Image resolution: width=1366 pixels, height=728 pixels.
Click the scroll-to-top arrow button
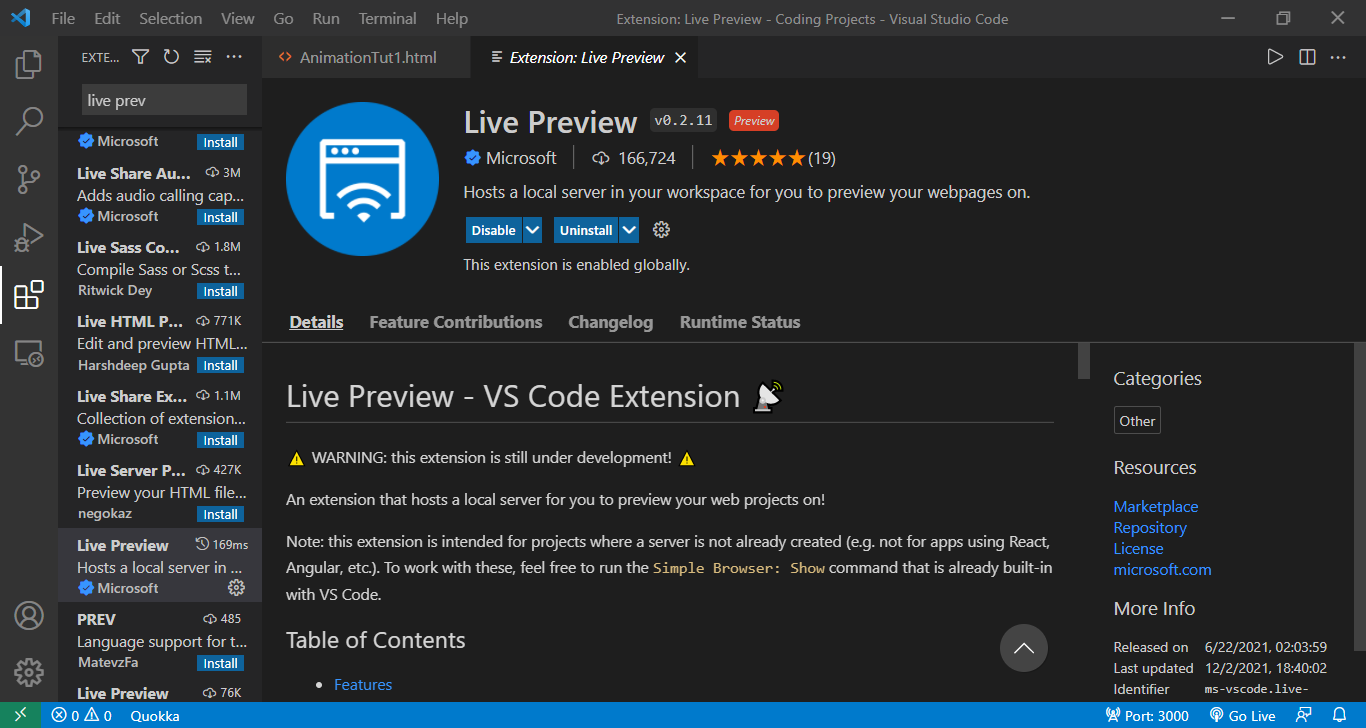click(1024, 648)
